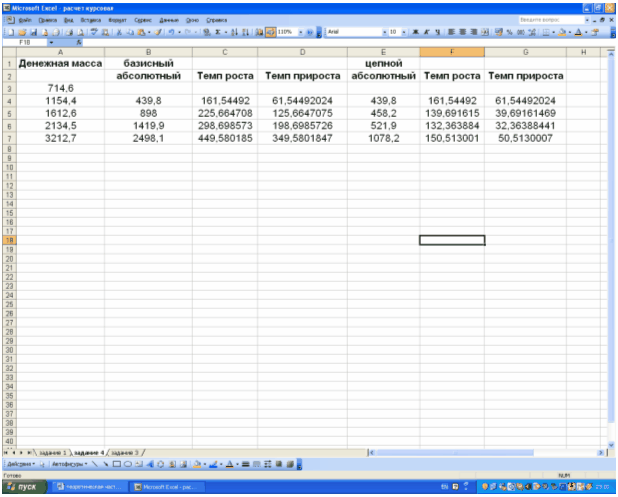Undo the last action with the Undo arrow
This screenshot has width=618, height=497.
[171, 32]
